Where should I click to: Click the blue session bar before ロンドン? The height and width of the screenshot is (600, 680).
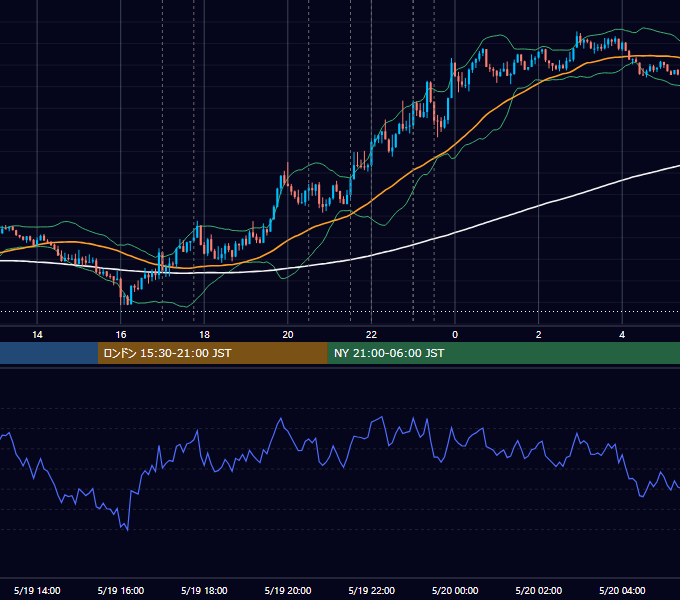coord(49,353)
